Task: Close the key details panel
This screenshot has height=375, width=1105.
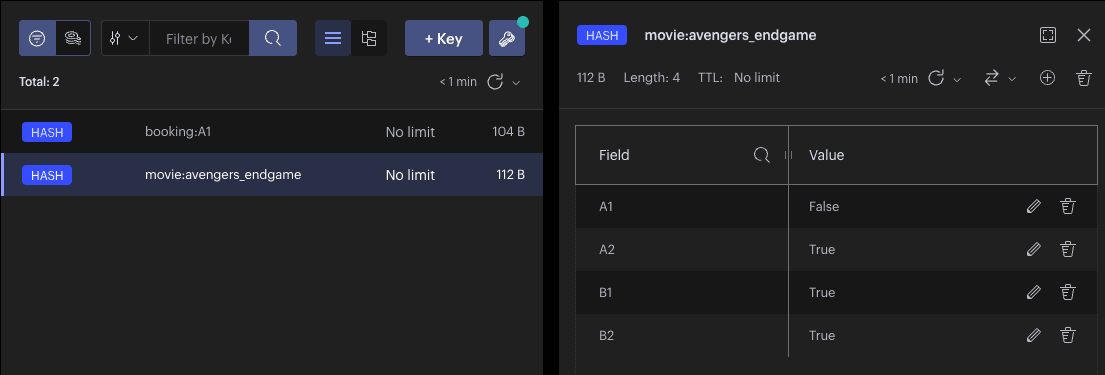Action: [1084, 35]
